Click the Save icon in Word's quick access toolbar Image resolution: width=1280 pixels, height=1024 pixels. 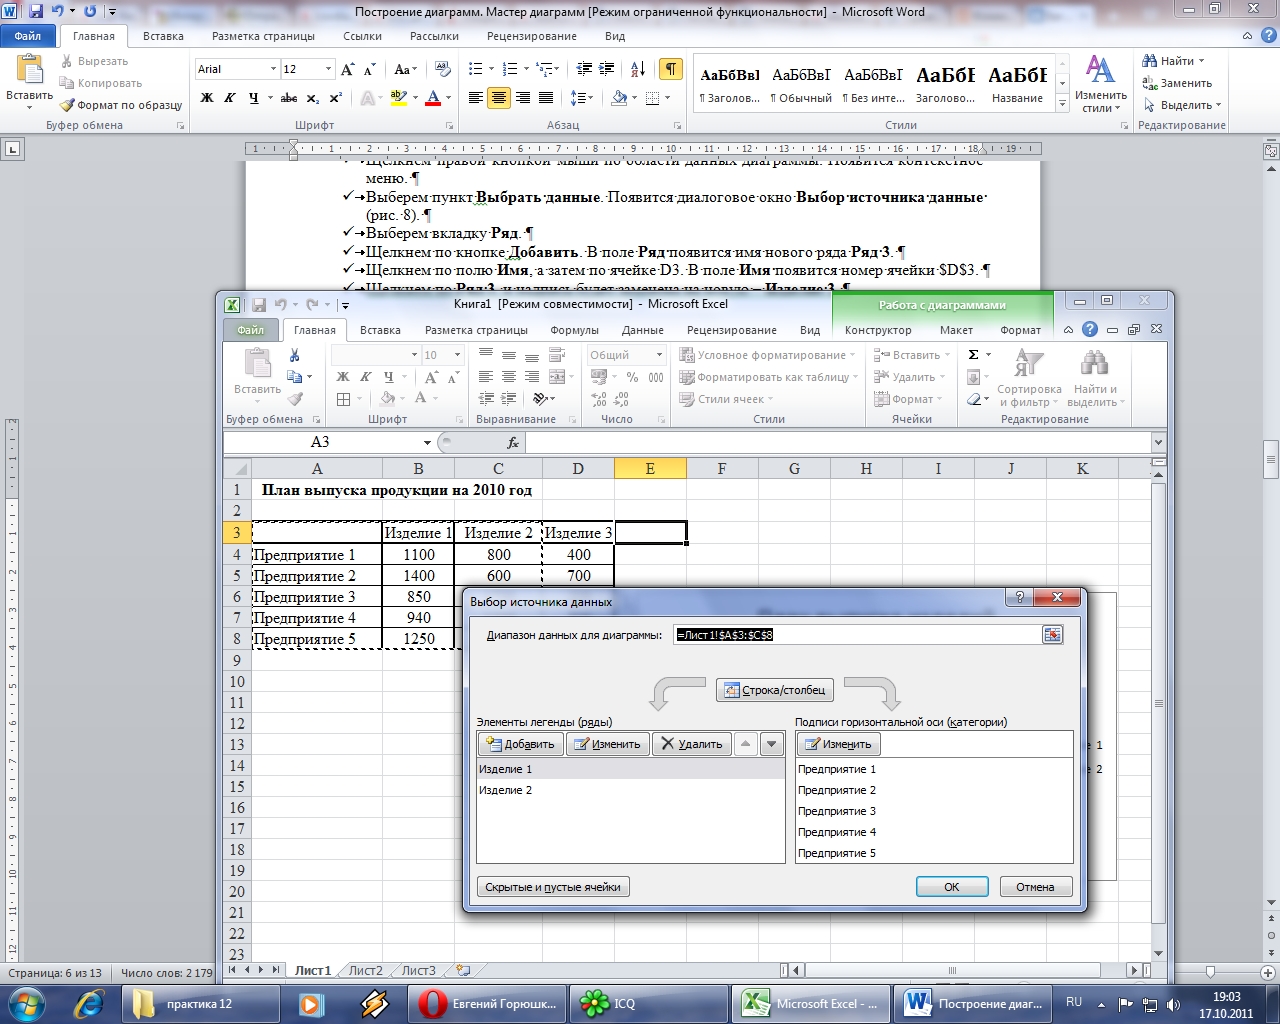tap(36, 11)
